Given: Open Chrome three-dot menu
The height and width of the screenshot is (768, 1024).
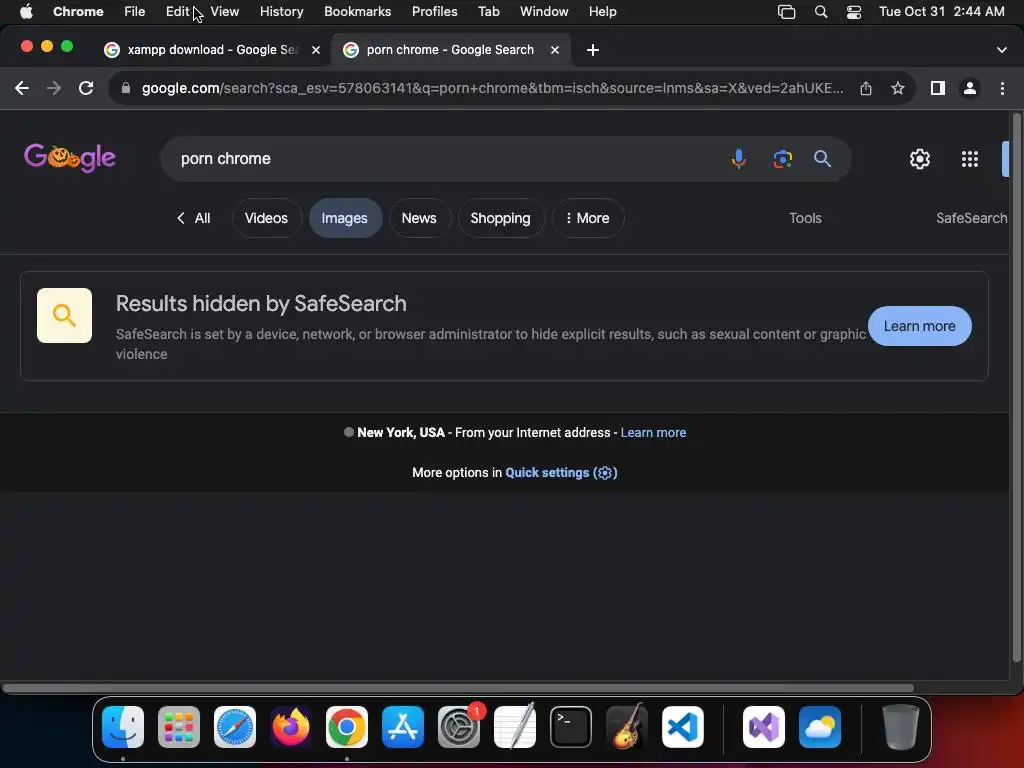Looking at the screenshot, I should click(x=1002, y=88).
